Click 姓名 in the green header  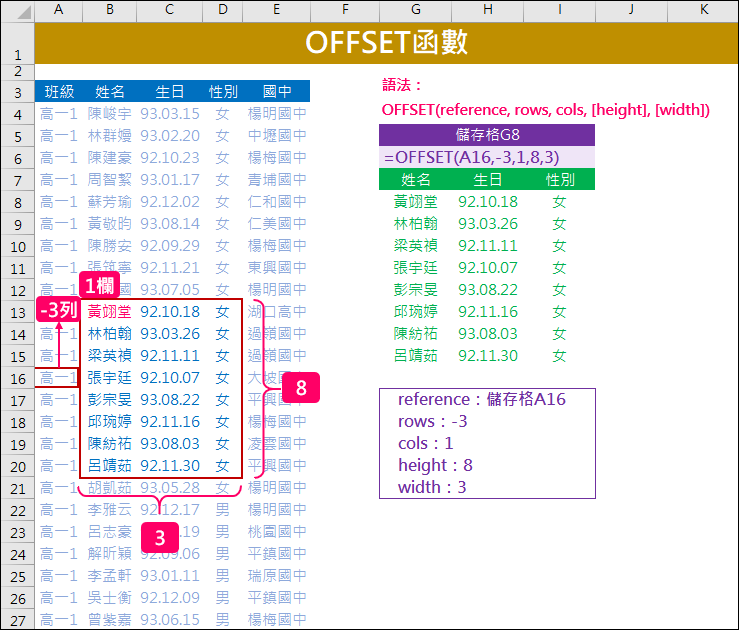[x=416, y=180]
